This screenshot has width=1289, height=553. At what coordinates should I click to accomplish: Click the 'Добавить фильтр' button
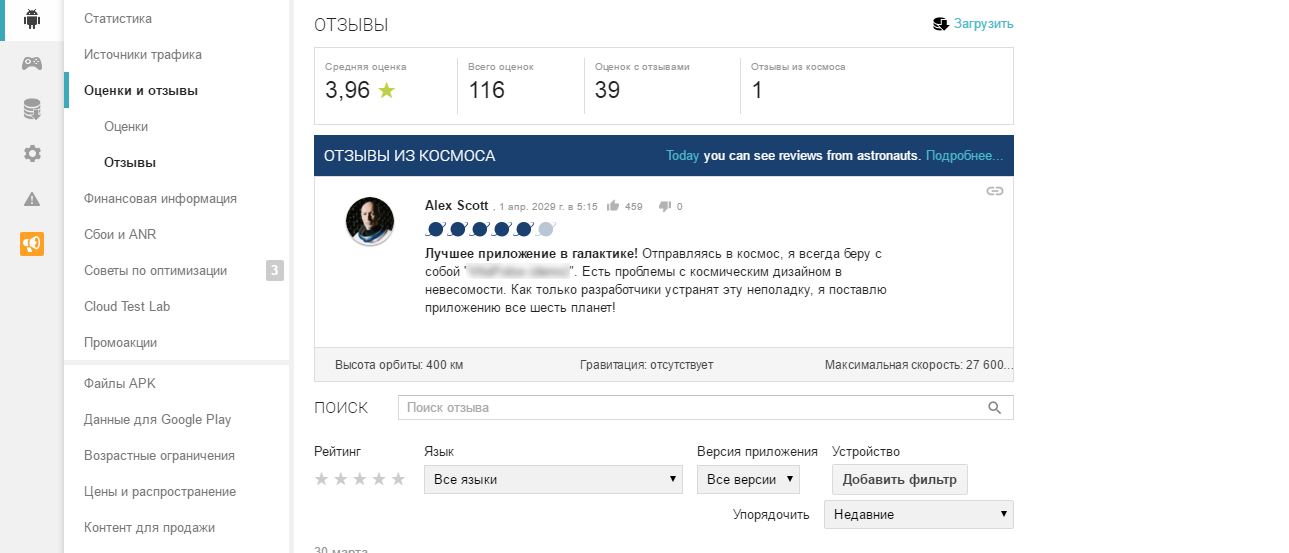[899, 480]
